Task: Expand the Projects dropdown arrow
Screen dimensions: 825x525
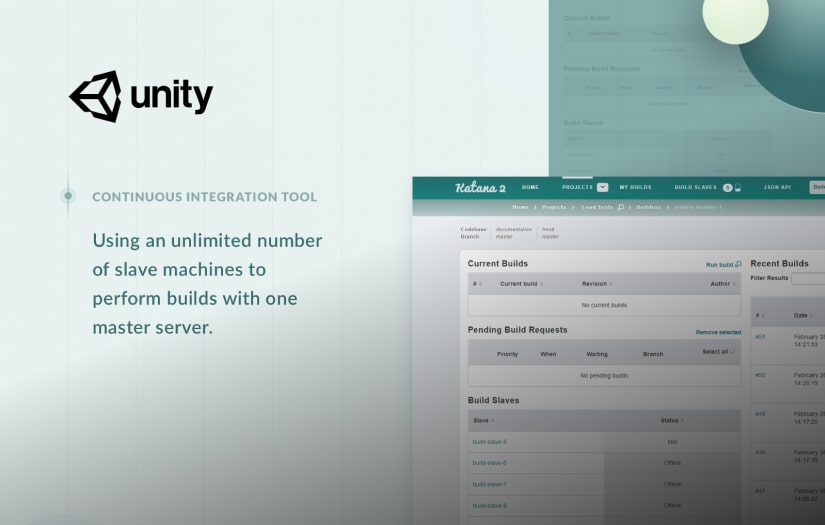Action: 602,187
